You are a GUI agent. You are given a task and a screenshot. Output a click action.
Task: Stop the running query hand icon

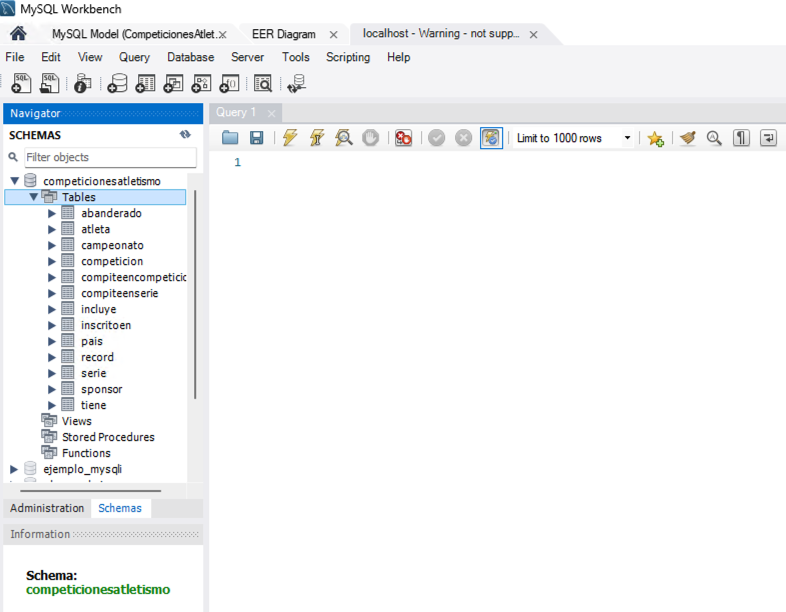[370, 137]
